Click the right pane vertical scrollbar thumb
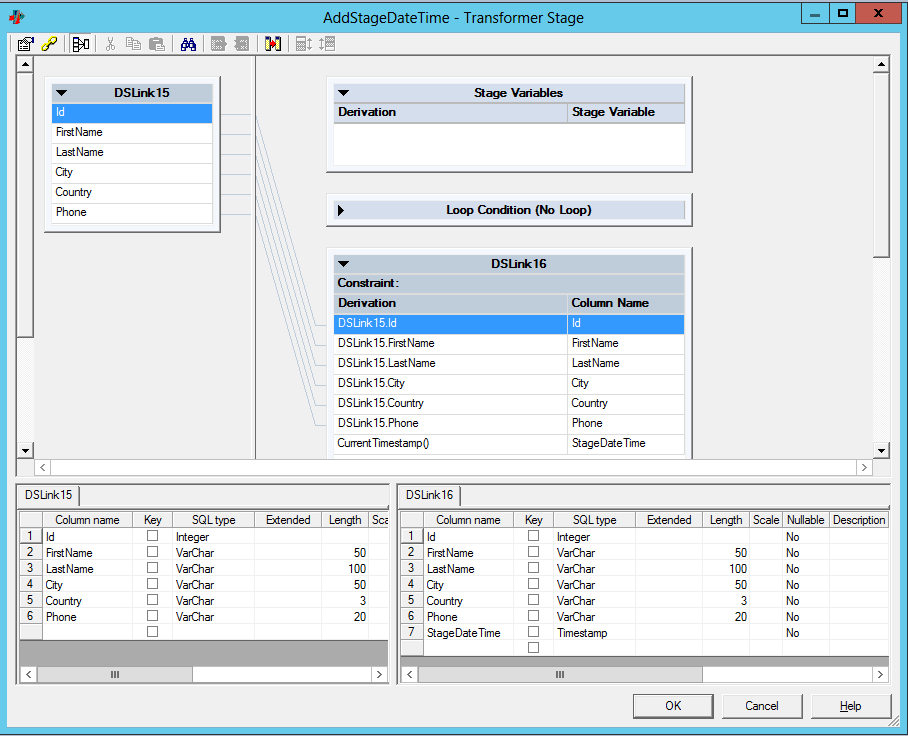Viewport: 908px width, 736px height. pos(881,164)
